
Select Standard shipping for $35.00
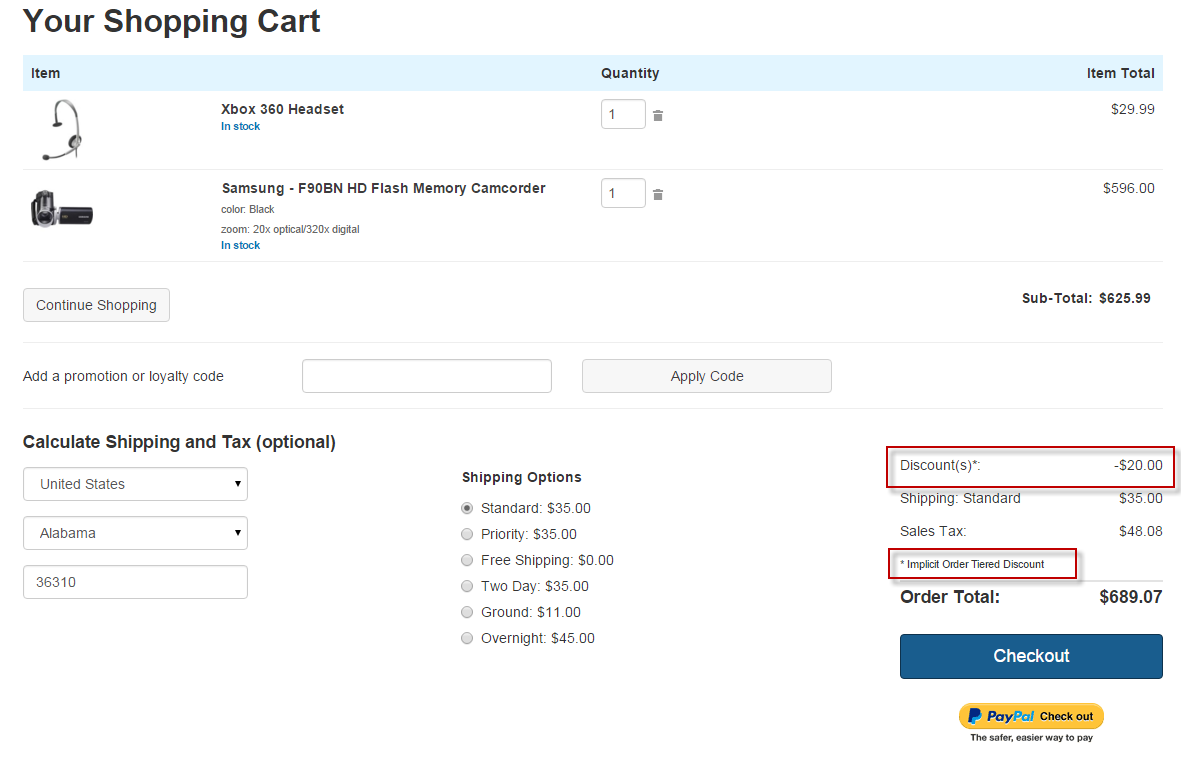pos(467,508)
